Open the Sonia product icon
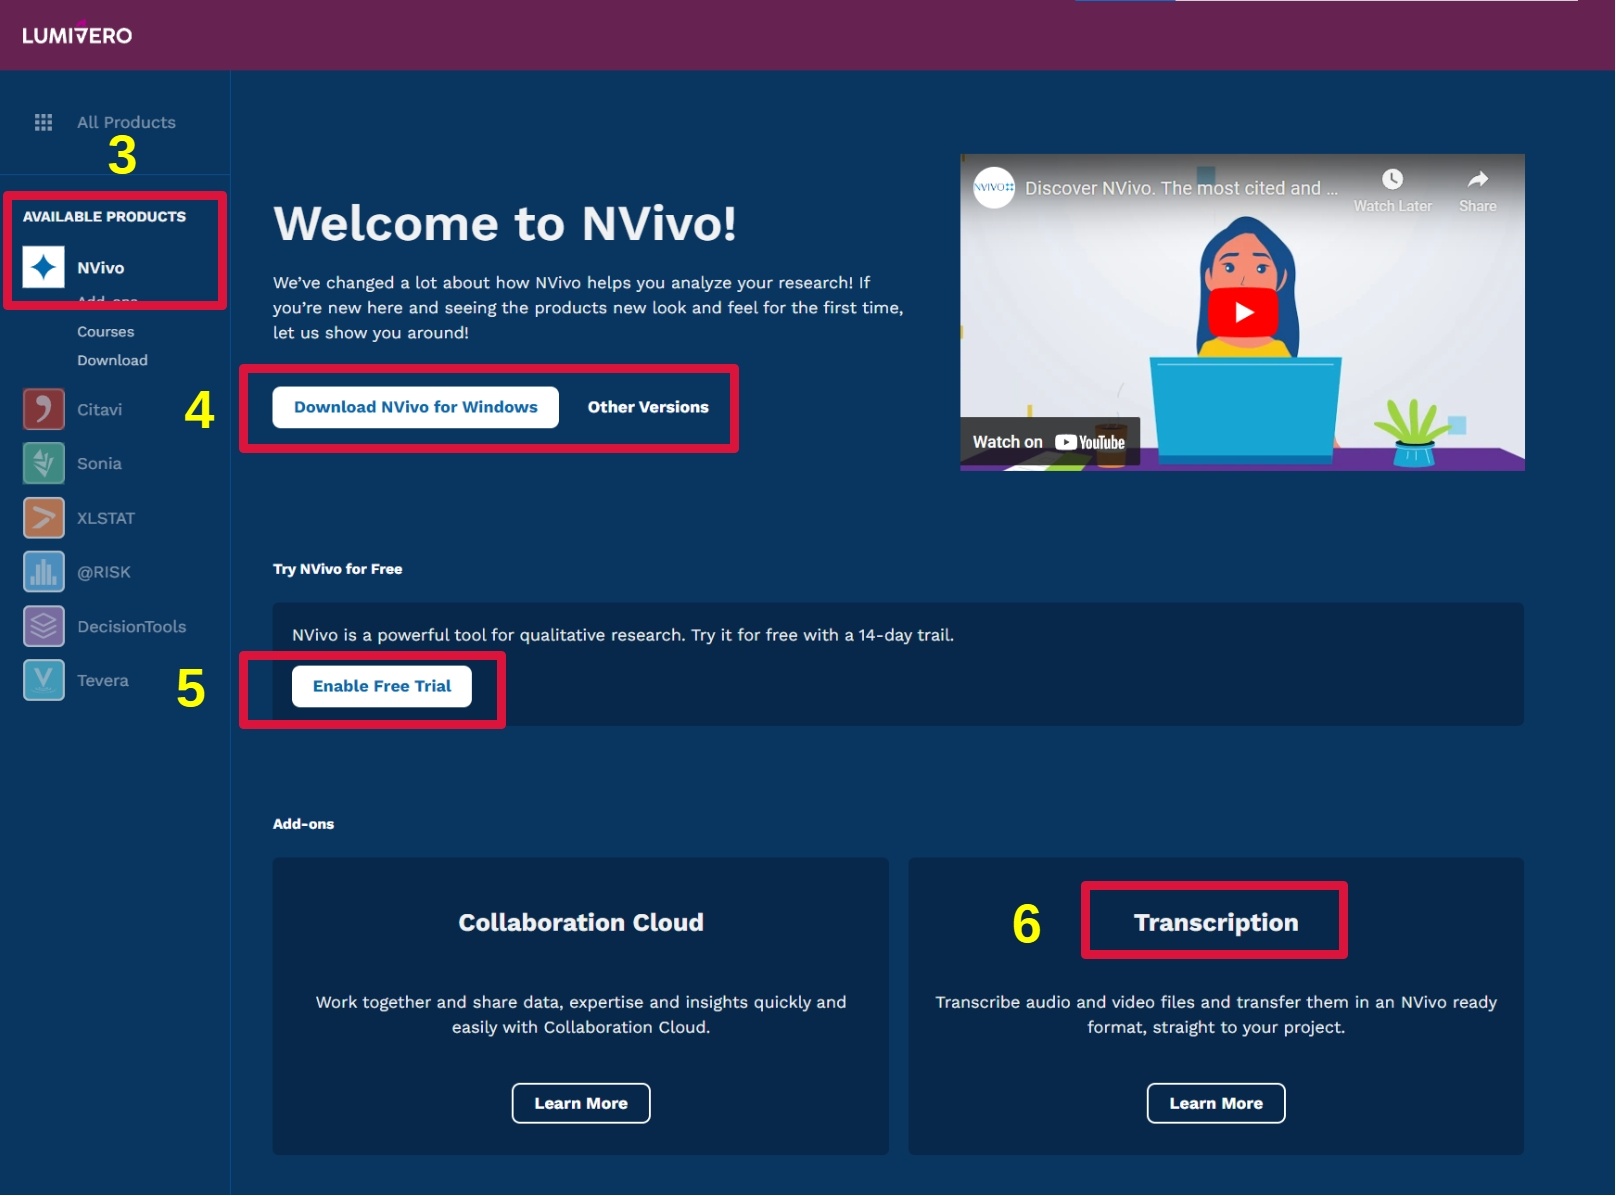 pyautogui.click(x=43, y=463)
